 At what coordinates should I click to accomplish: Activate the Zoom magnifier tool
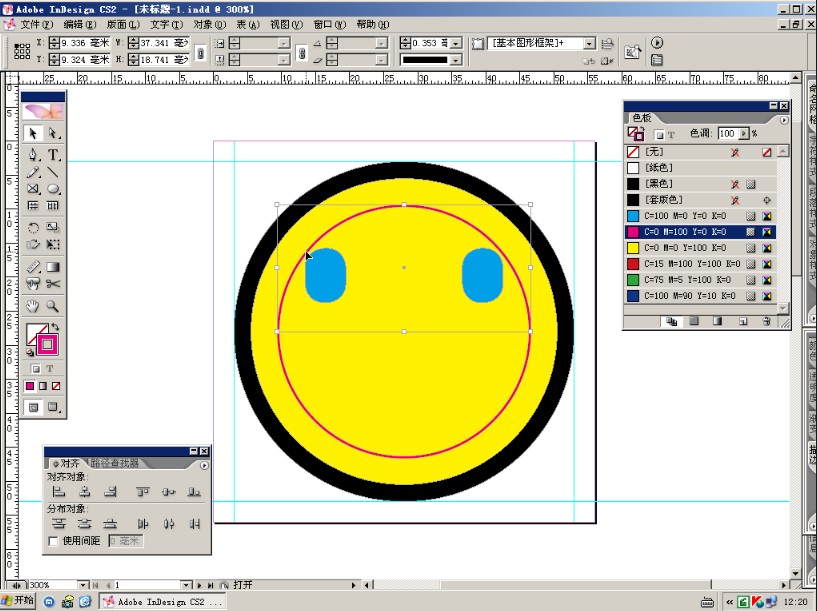[53, 307]
